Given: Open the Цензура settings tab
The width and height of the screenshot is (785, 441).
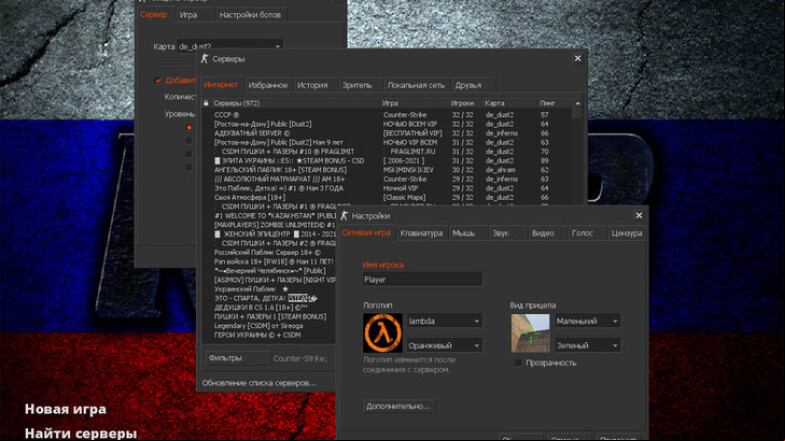Looking at the screenshot, I should coord(626,233).
